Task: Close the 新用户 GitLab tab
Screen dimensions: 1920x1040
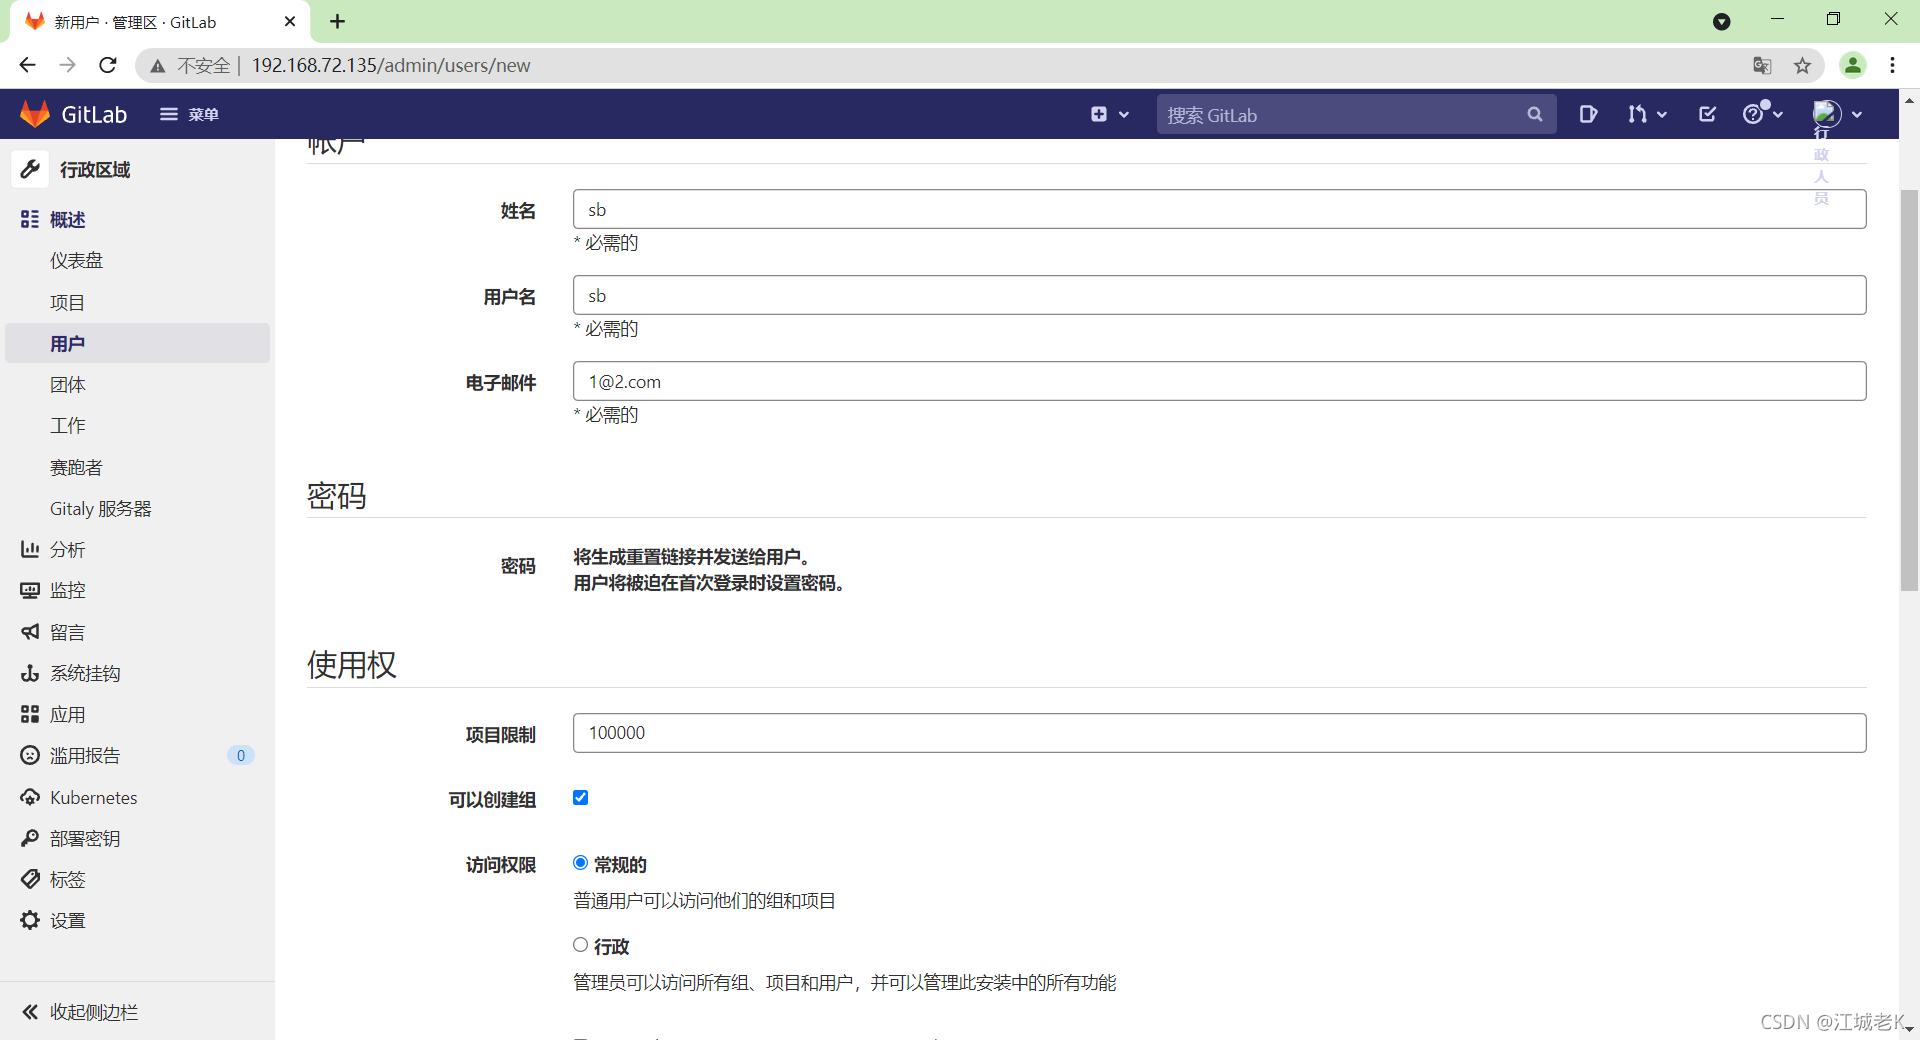Action: pyautogui.click(x=290, y=21)
